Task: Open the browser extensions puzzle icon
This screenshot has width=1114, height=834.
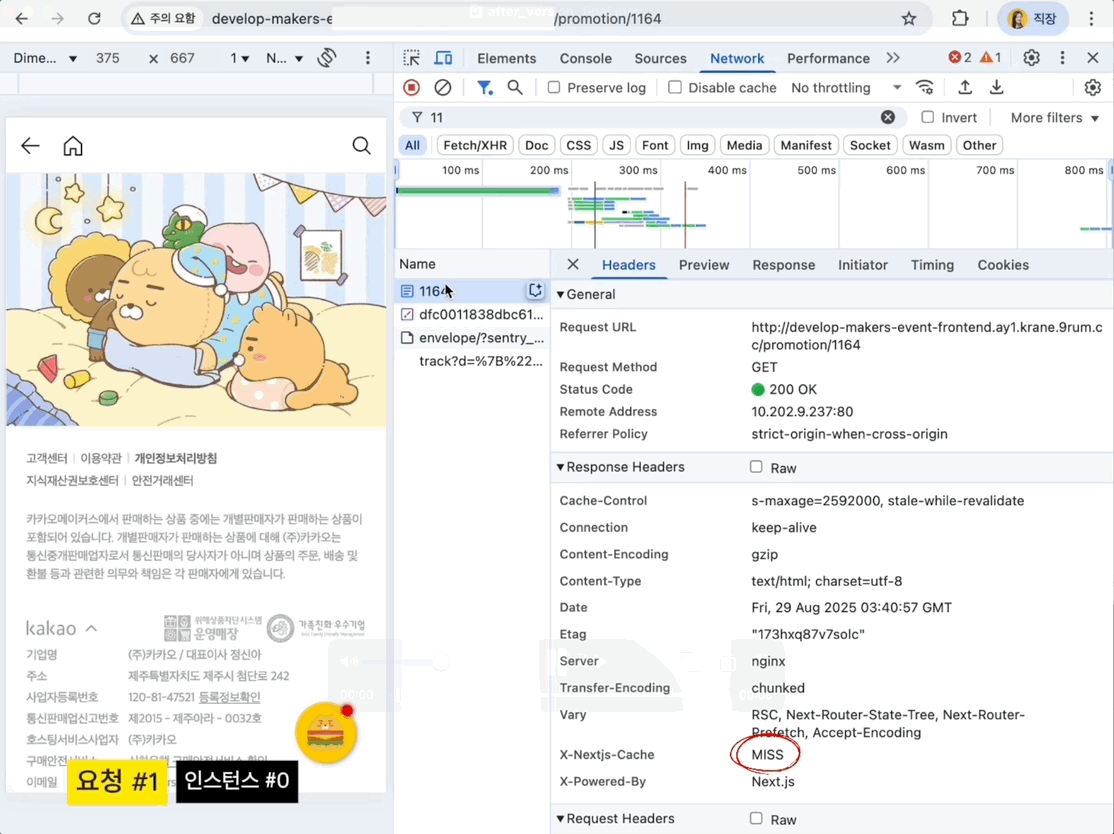Action: pyautogui.click(x=960, y=18)
